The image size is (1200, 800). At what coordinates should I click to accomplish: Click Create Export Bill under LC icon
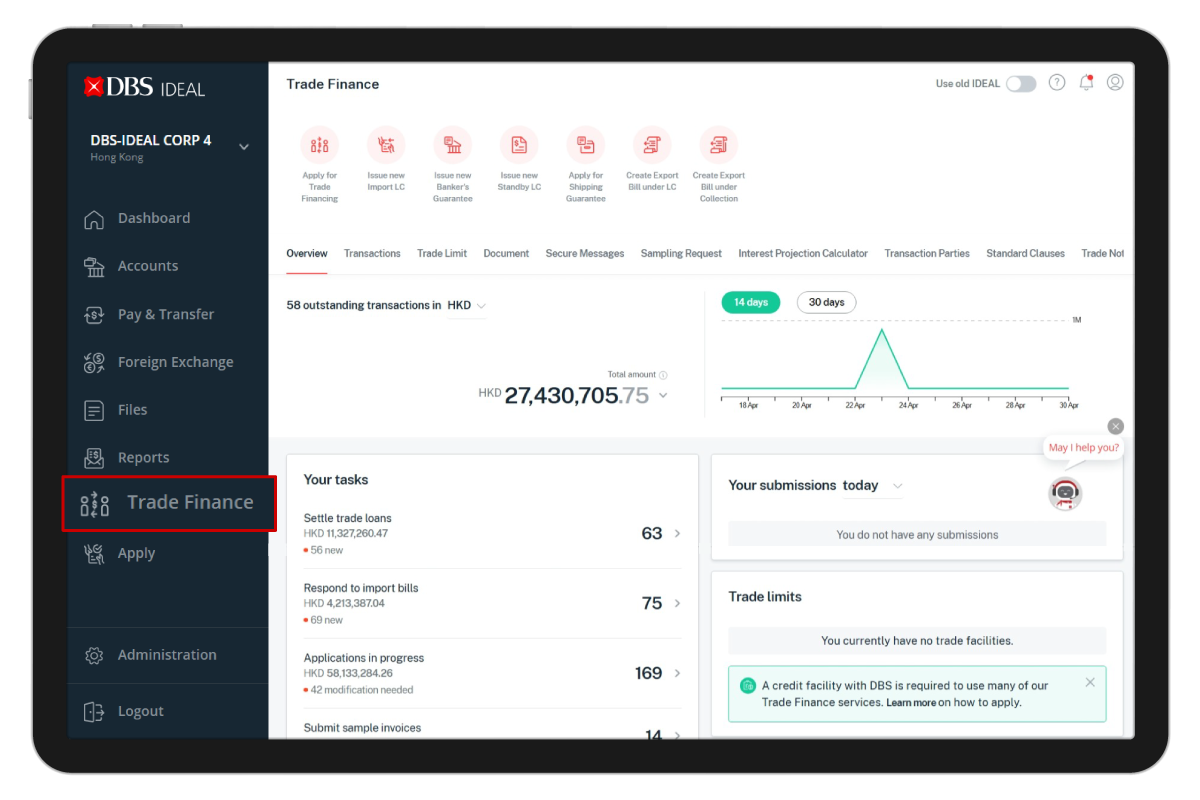click(x=652, y=144)
